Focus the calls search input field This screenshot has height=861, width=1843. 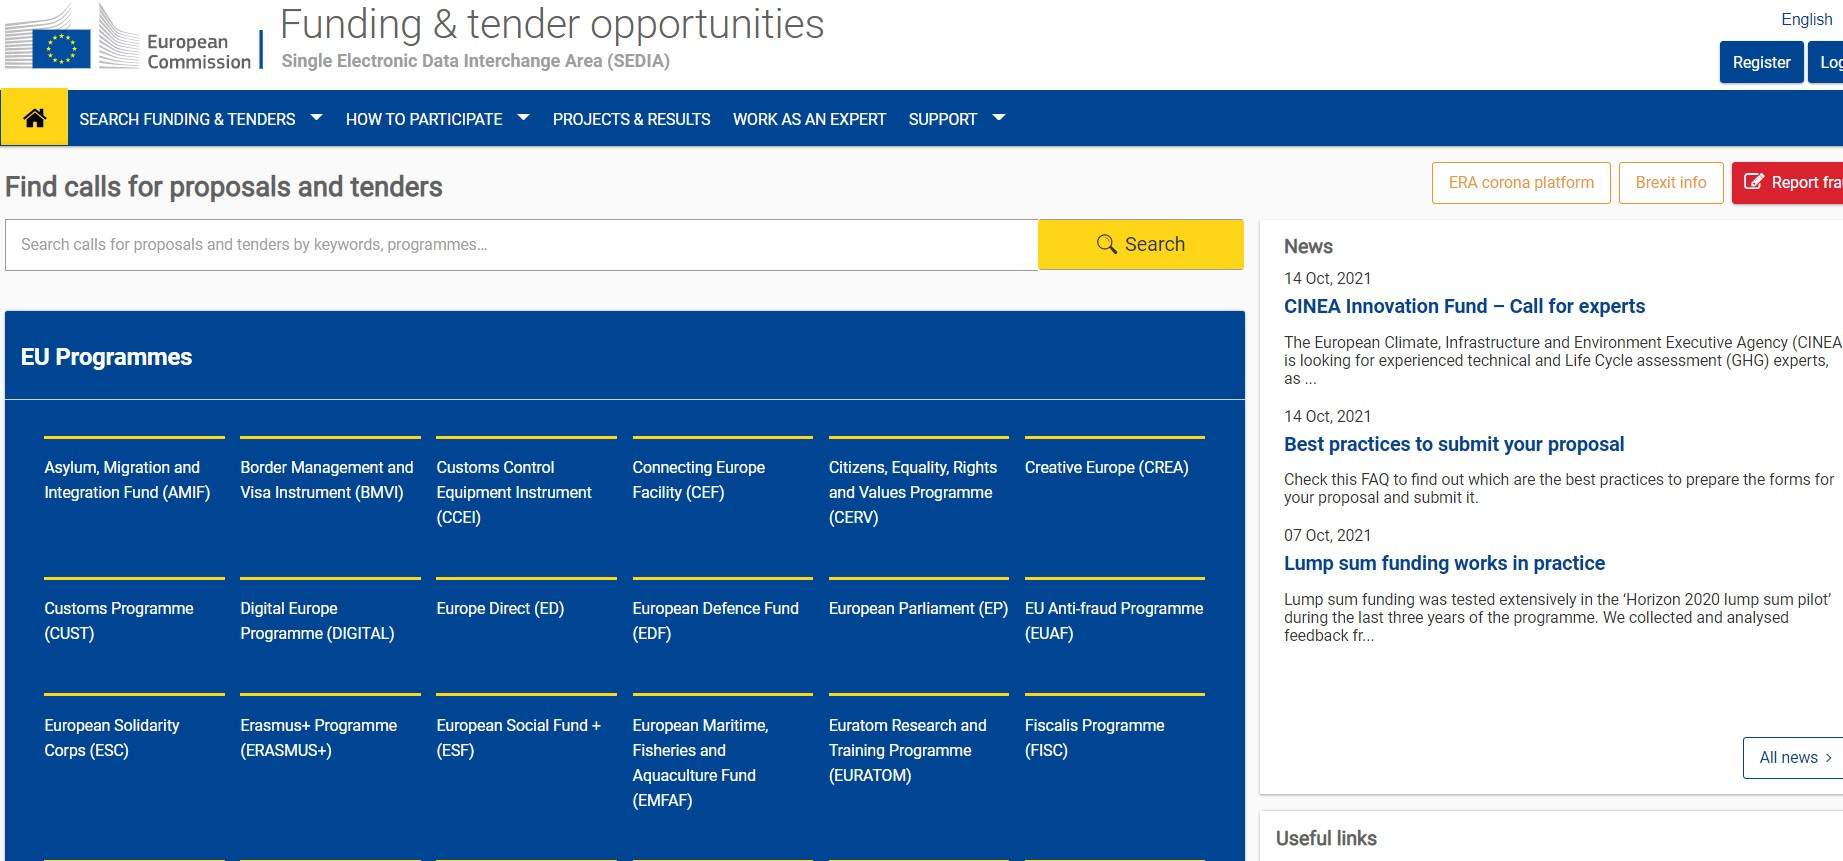click(521, 245)
